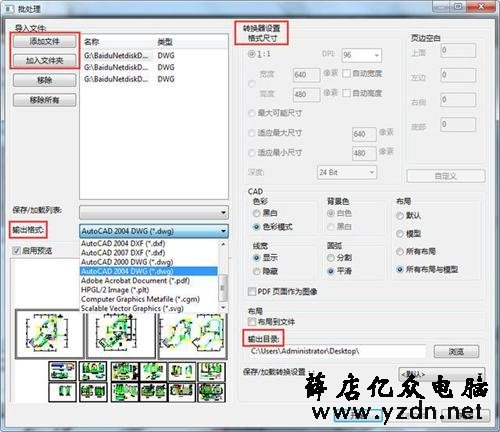
Task: Click the 添加文件 button
Action: coord(44,41)
